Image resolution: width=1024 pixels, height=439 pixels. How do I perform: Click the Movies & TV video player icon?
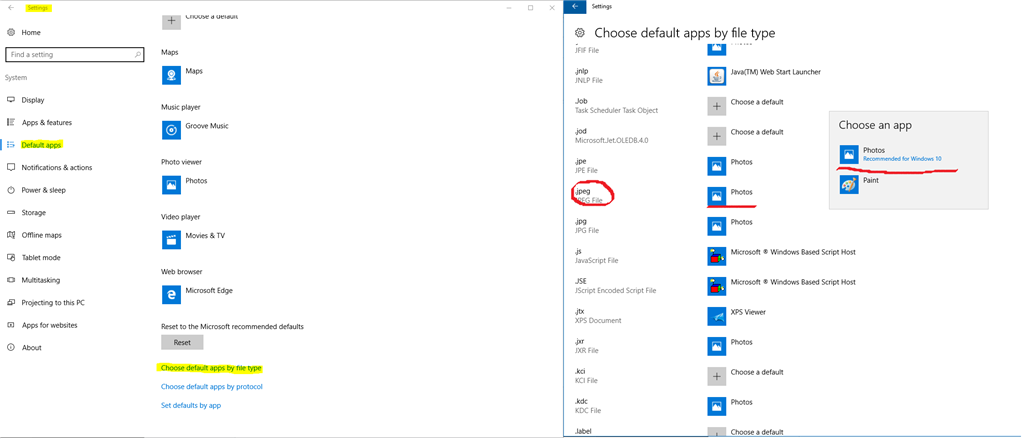click(171, 240)
